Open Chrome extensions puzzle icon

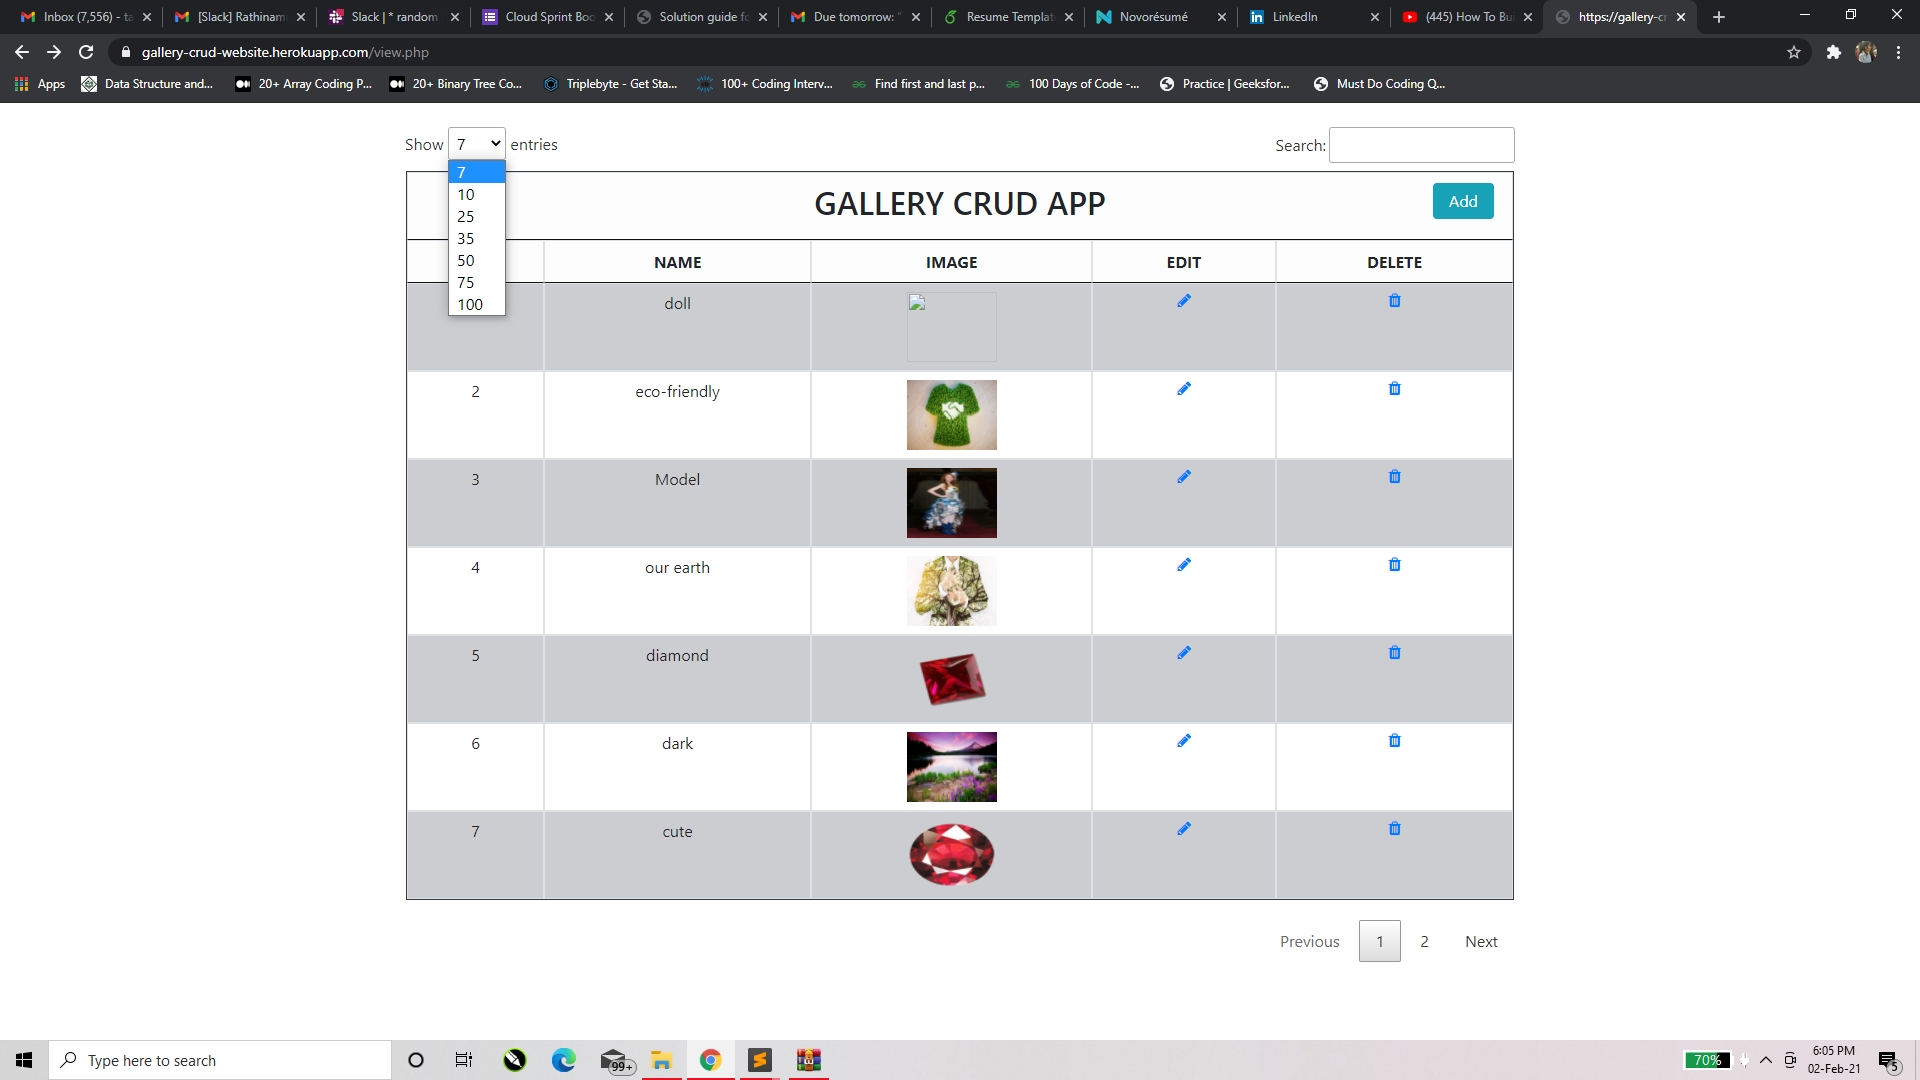pyautogui.click(x=1835, y=52)
